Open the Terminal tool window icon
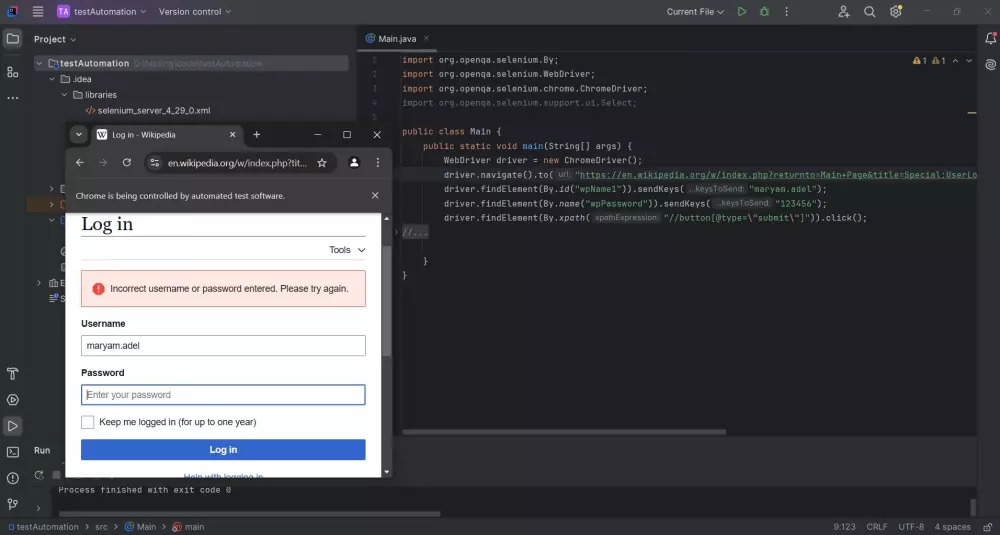 12,452
